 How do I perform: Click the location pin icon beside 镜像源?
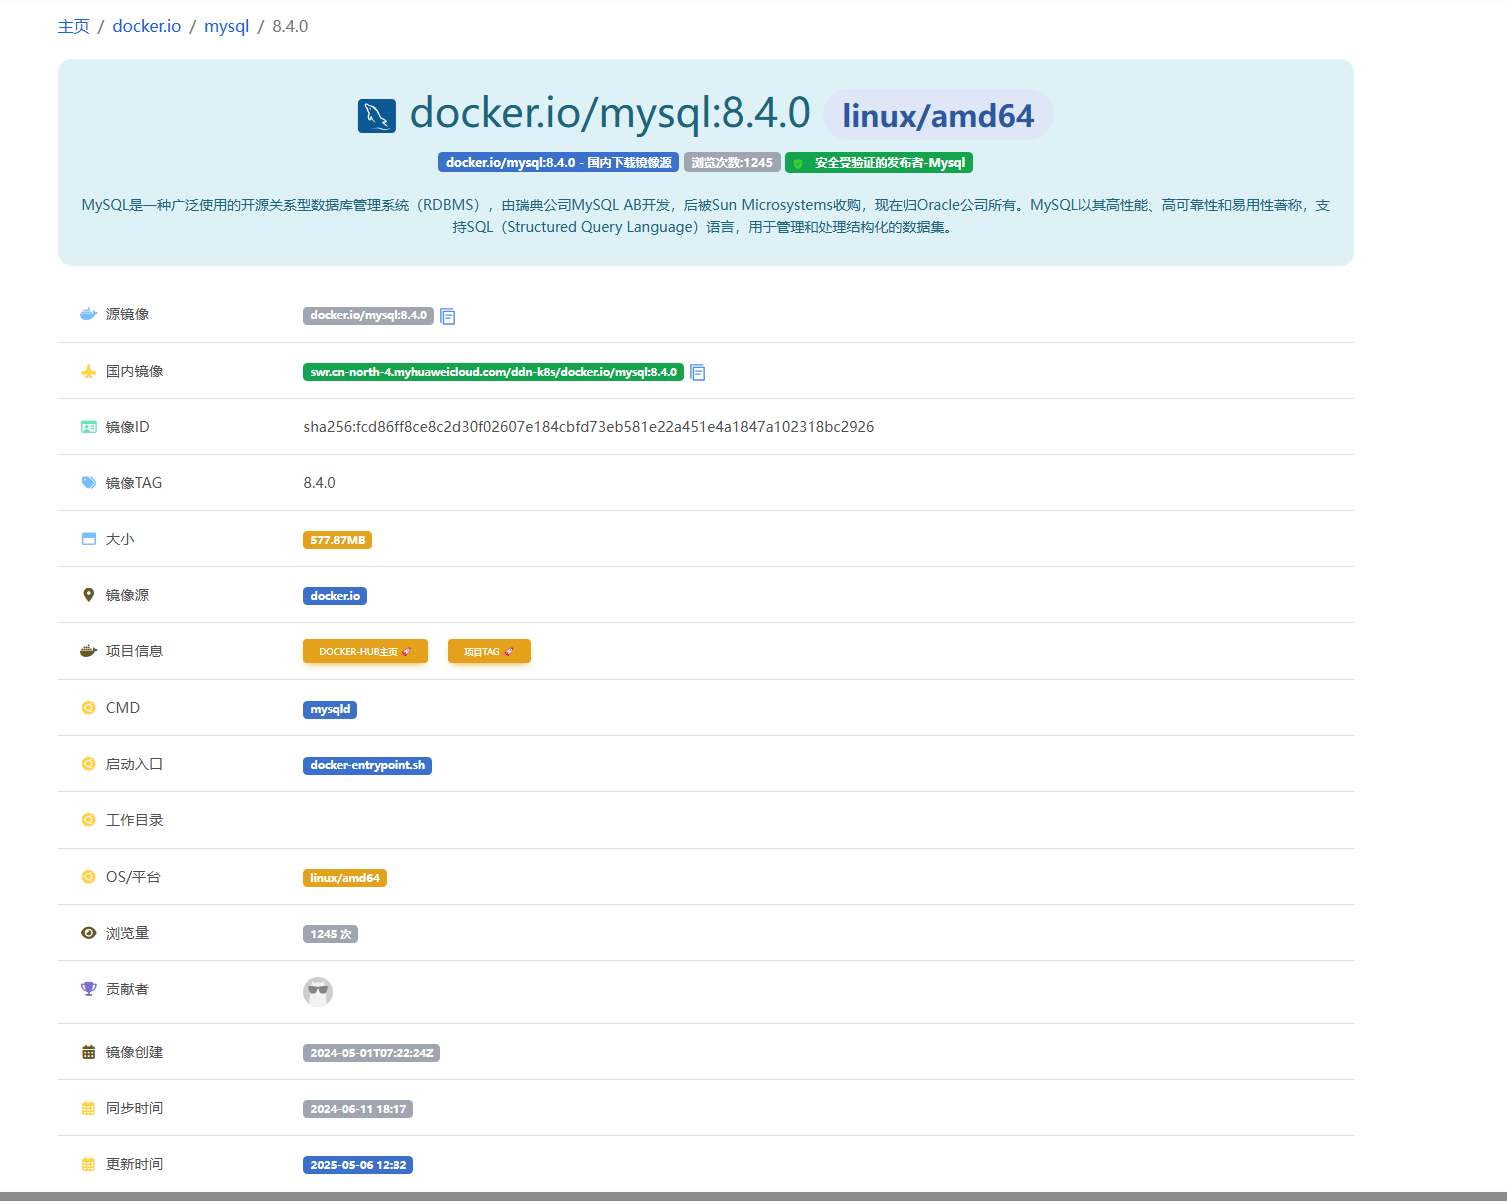pyautogui.click(x=88, y=594)
